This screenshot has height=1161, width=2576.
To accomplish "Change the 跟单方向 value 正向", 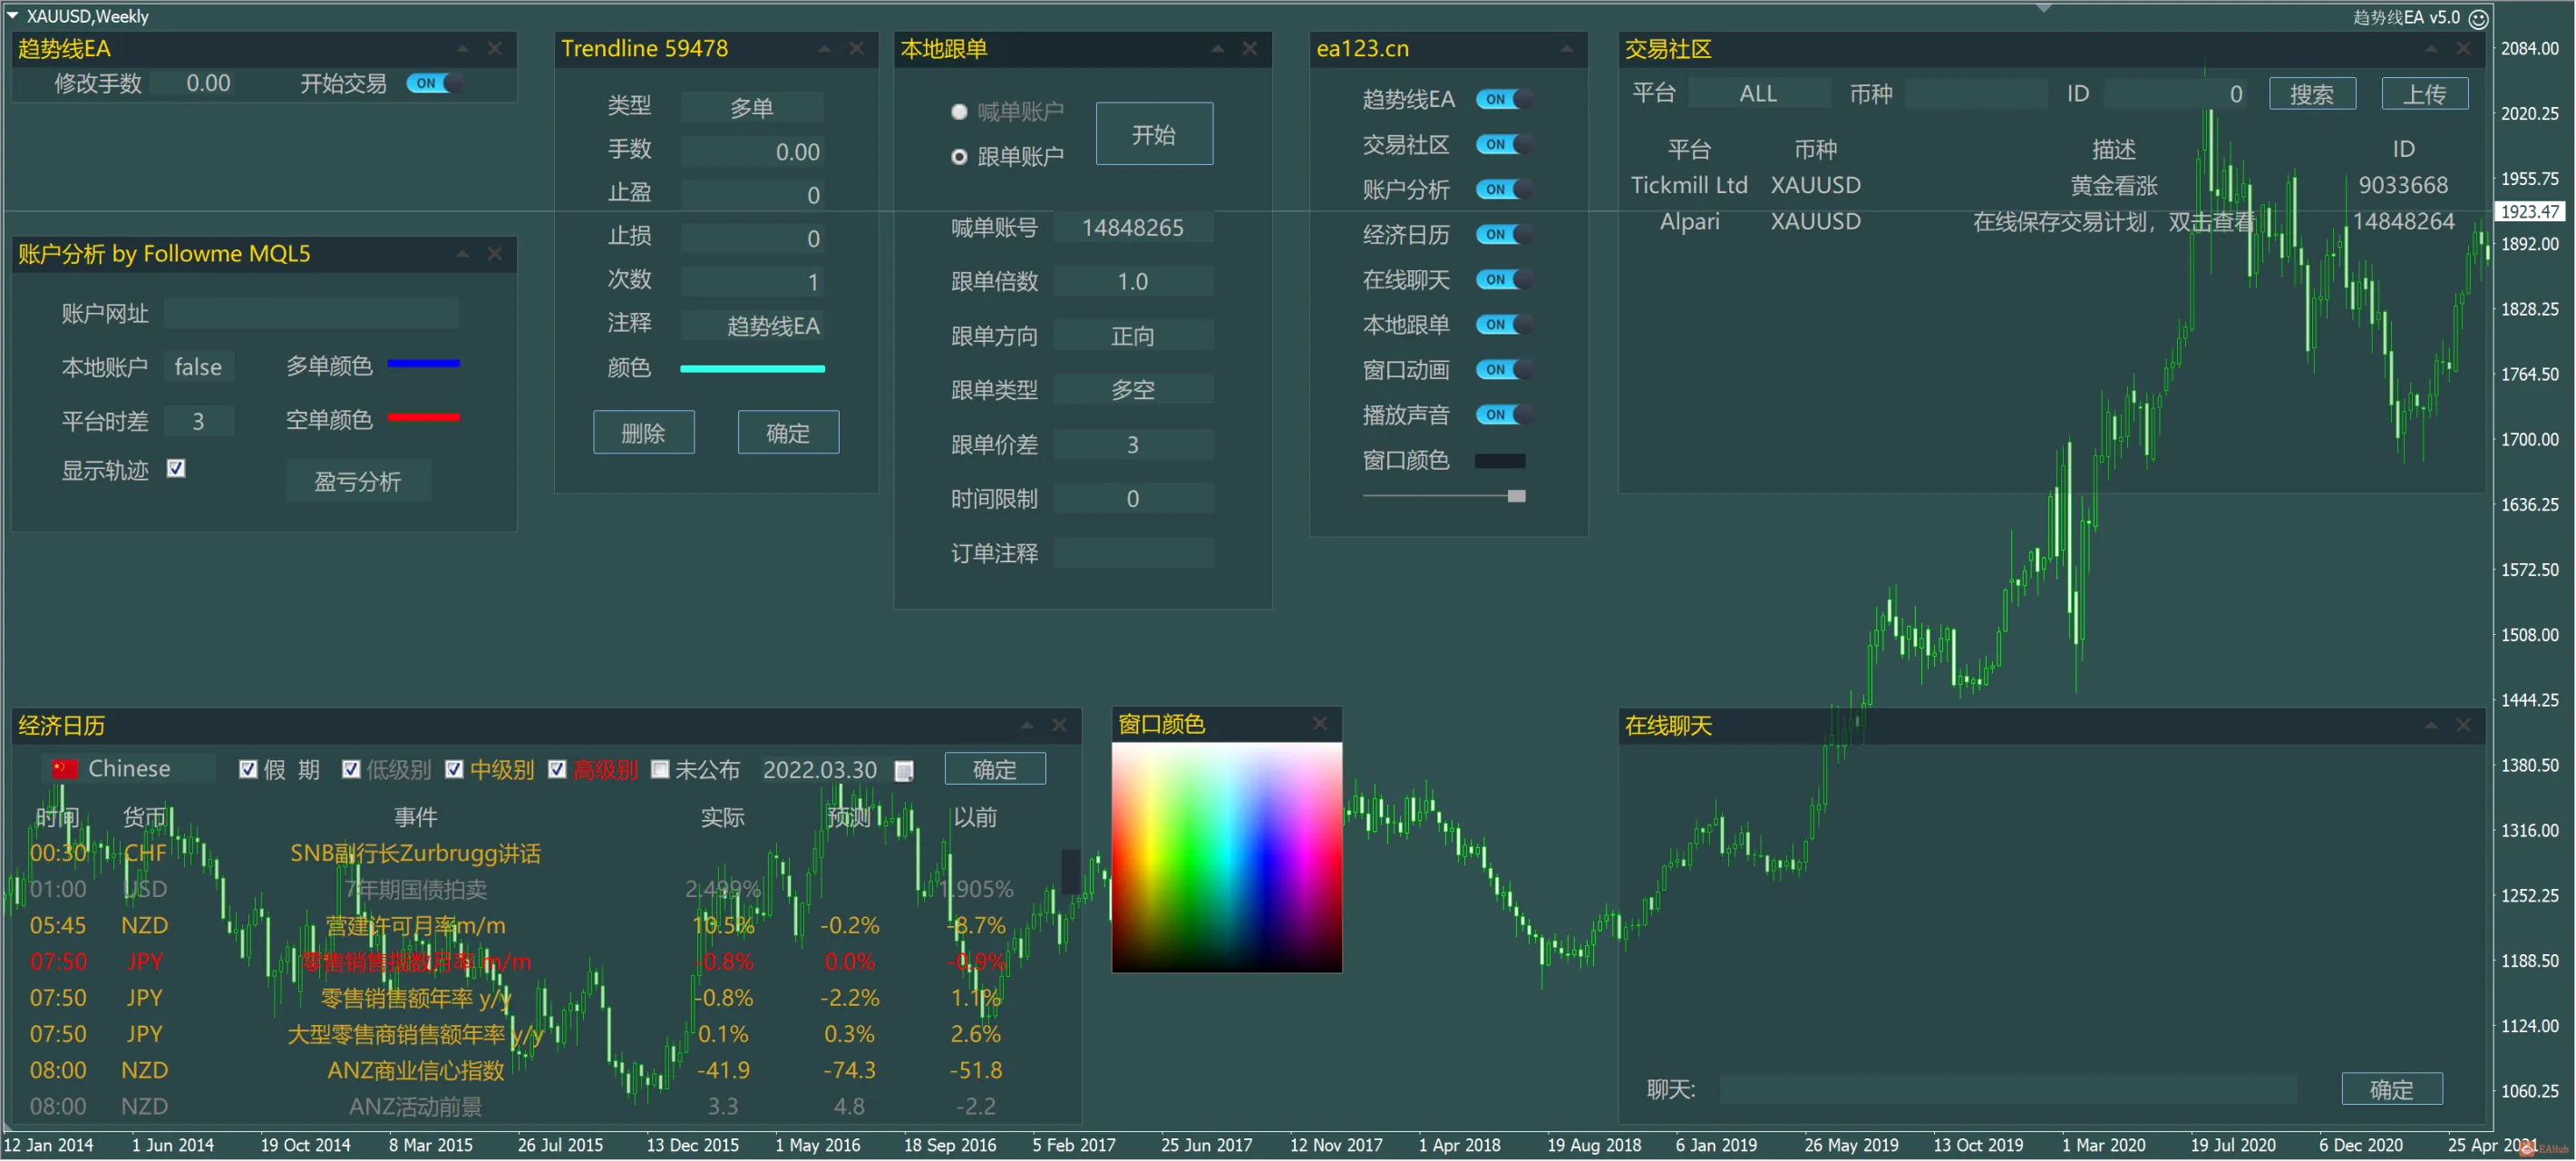I will (x=1133, y=336).
